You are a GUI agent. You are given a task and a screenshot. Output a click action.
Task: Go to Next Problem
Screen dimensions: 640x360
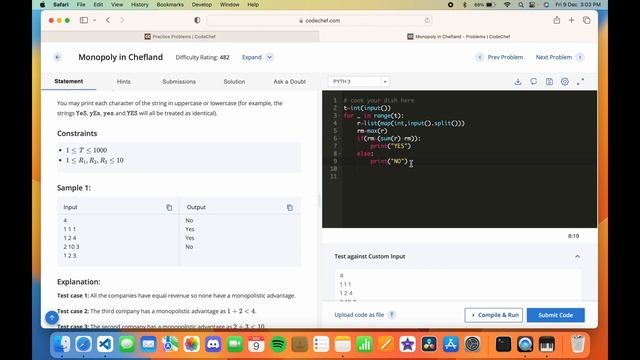point(559,57)
